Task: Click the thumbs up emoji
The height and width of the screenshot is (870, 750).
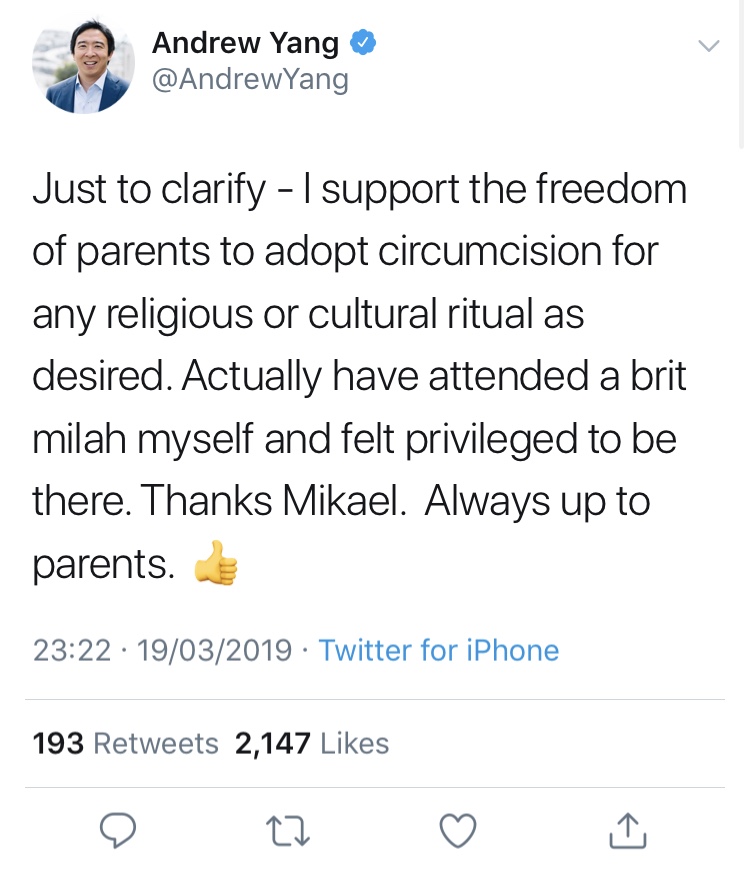Action: tap(217, 566)
